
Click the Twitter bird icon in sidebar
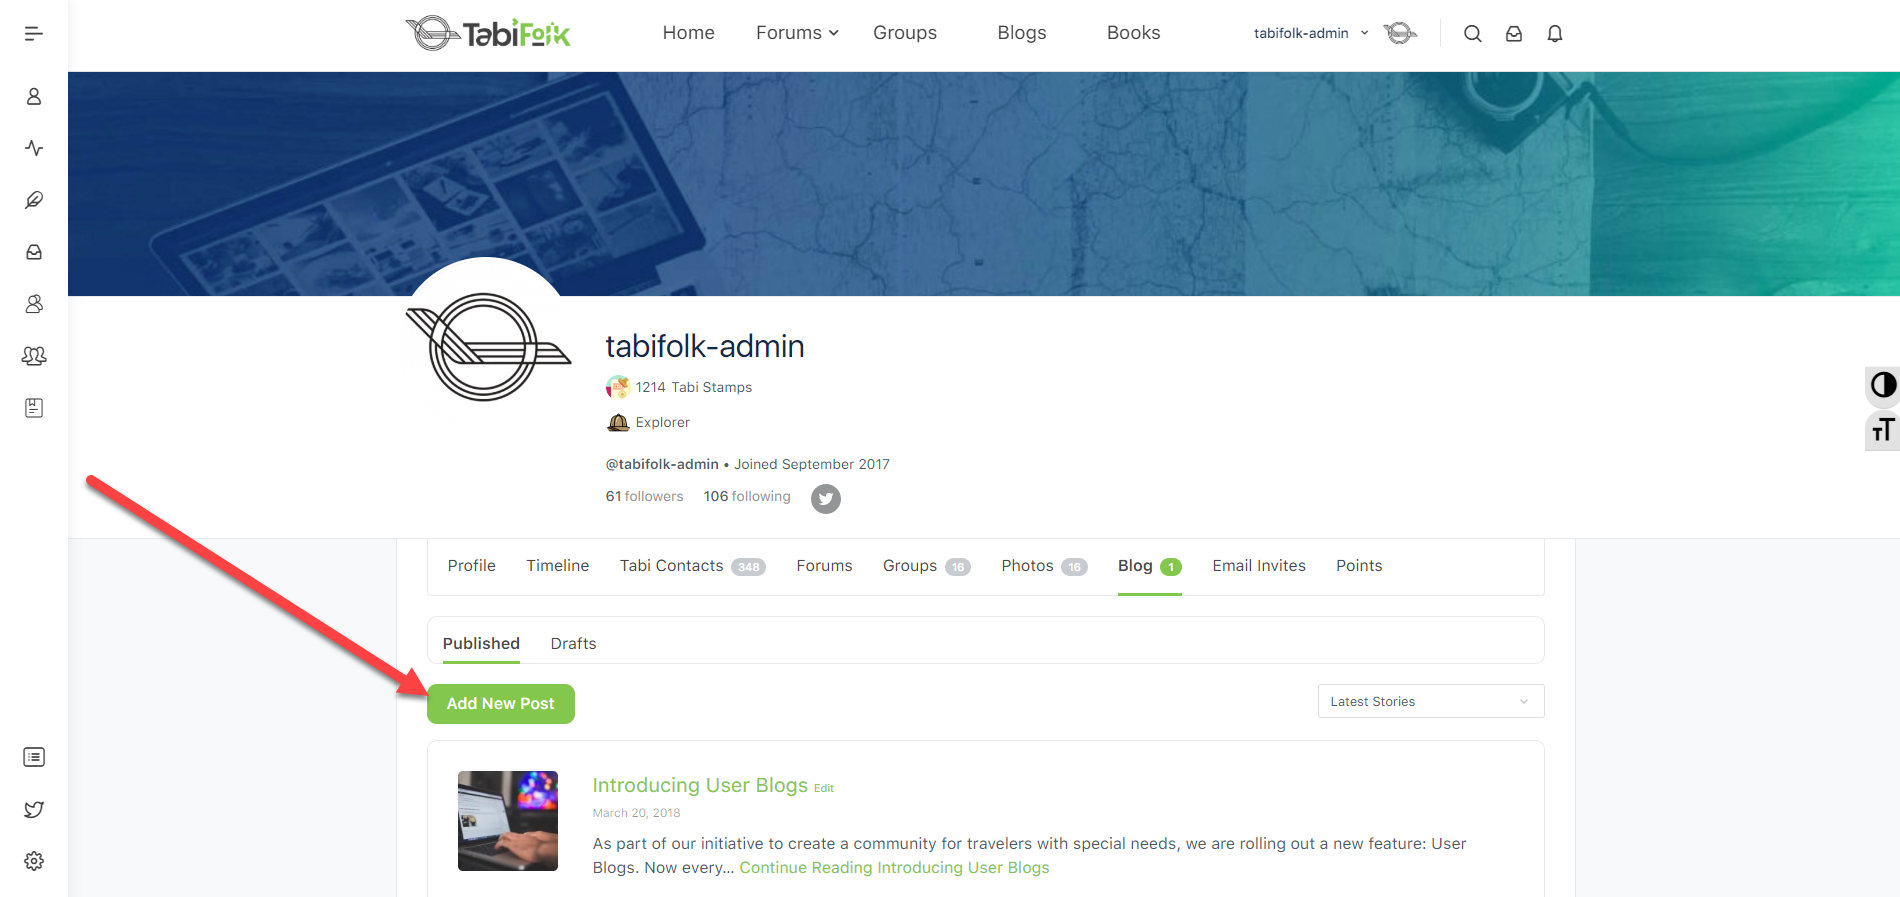[x=34, y=809]
